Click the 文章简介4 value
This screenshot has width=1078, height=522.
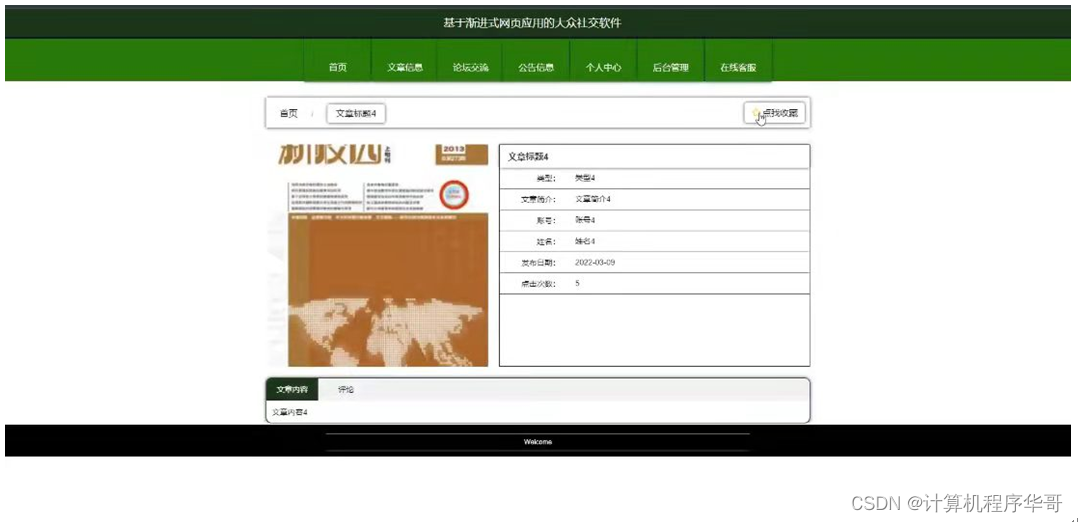593,199
